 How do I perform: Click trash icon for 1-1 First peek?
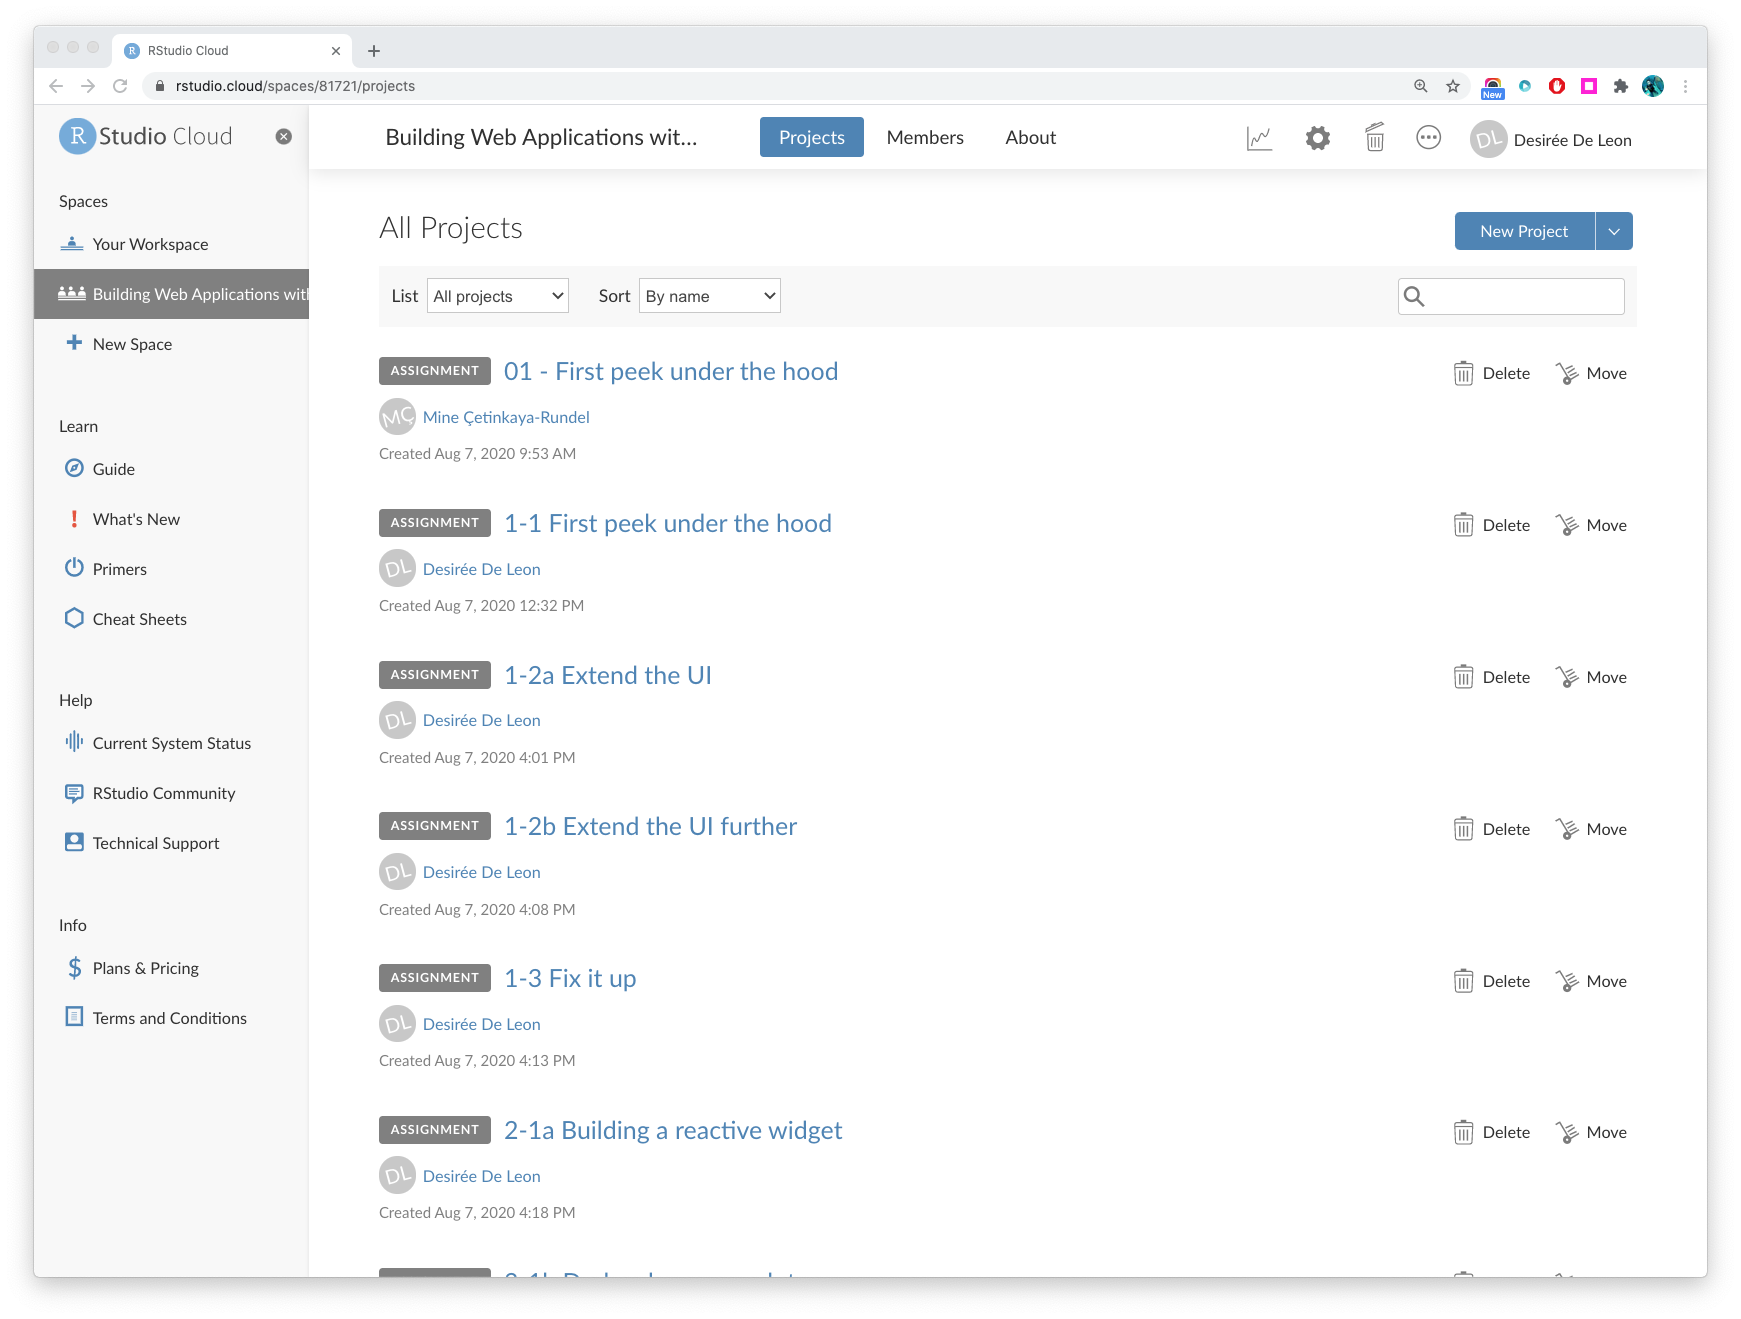(1463, 526)
